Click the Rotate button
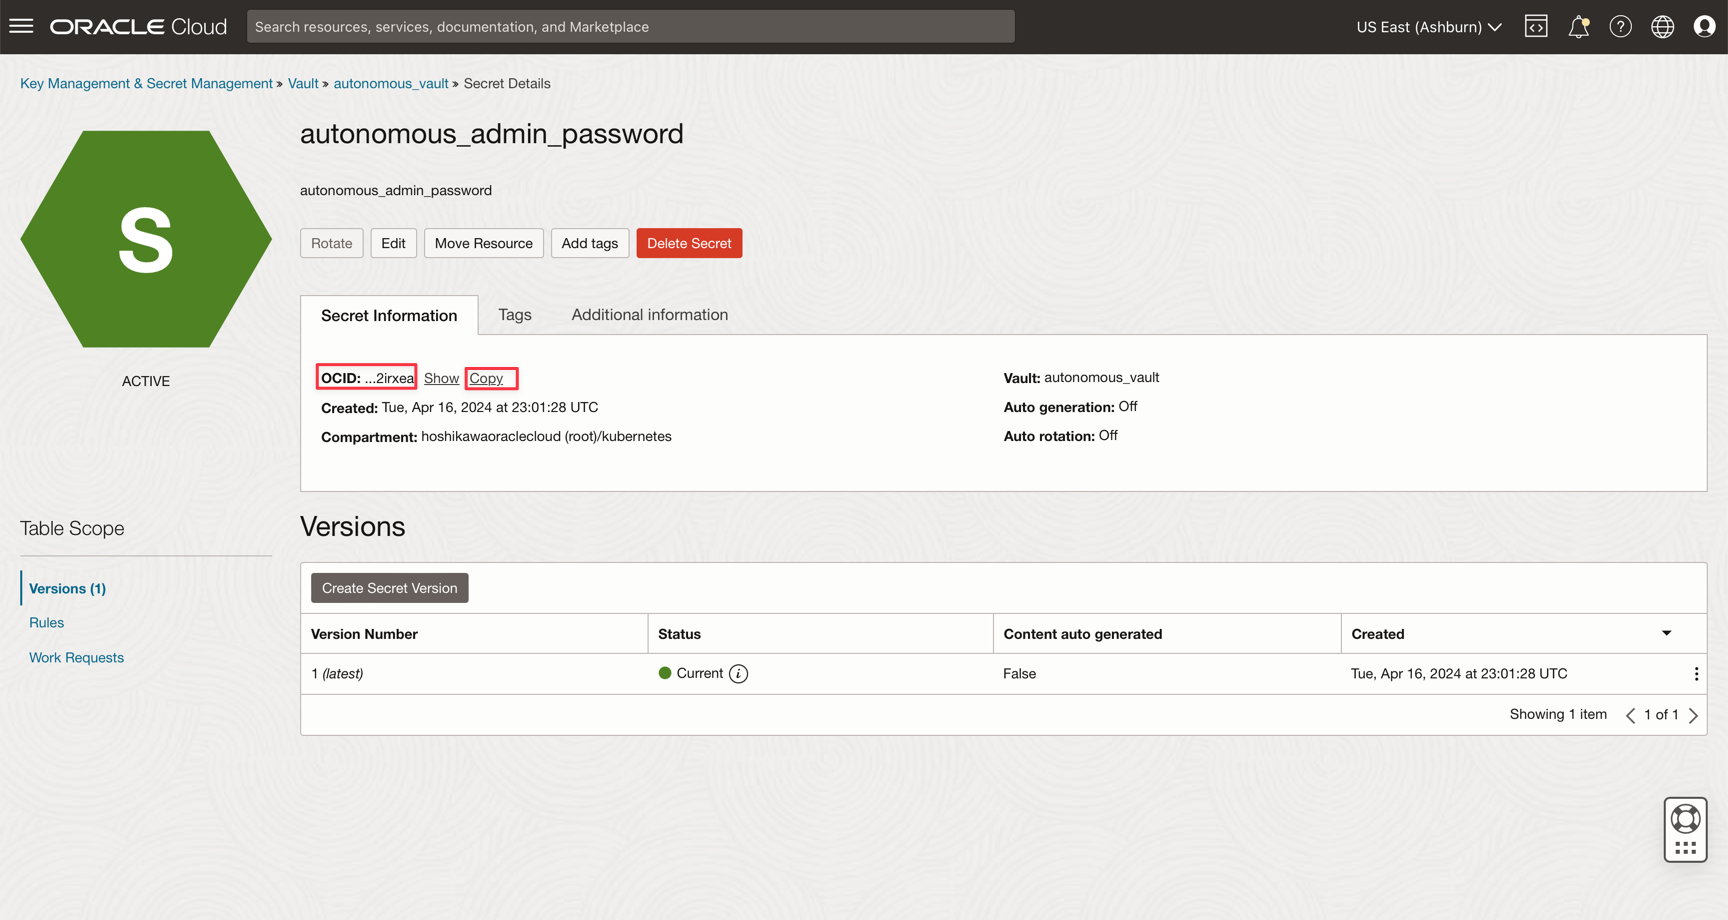Viewport: 1728px width, 920px height. pyautogui.click(x=332, y=243)
